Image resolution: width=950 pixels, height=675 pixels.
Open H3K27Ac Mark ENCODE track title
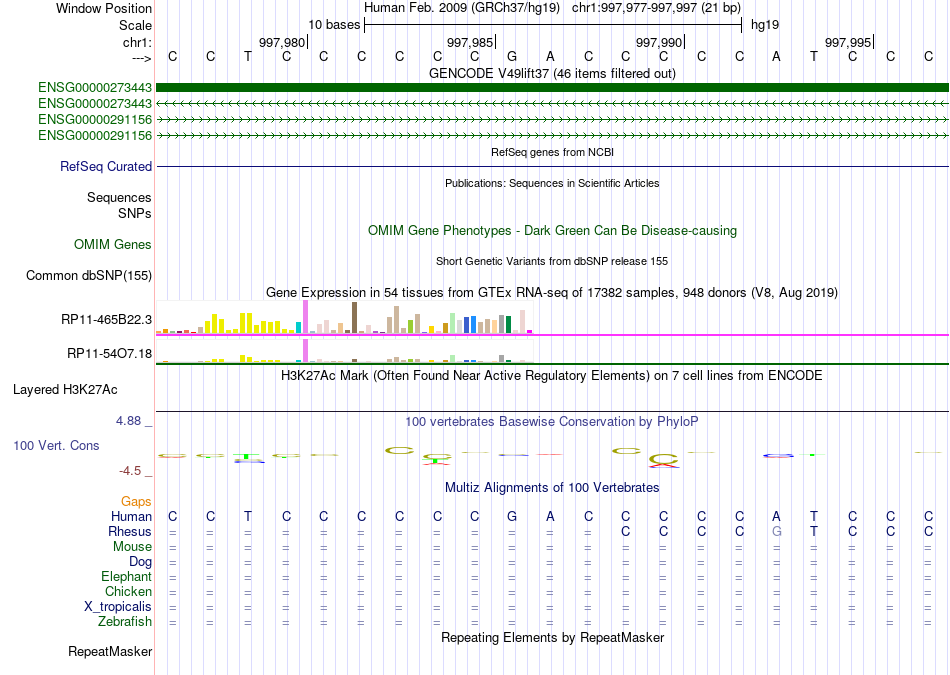pyautogui.click(x=552, y=376)
